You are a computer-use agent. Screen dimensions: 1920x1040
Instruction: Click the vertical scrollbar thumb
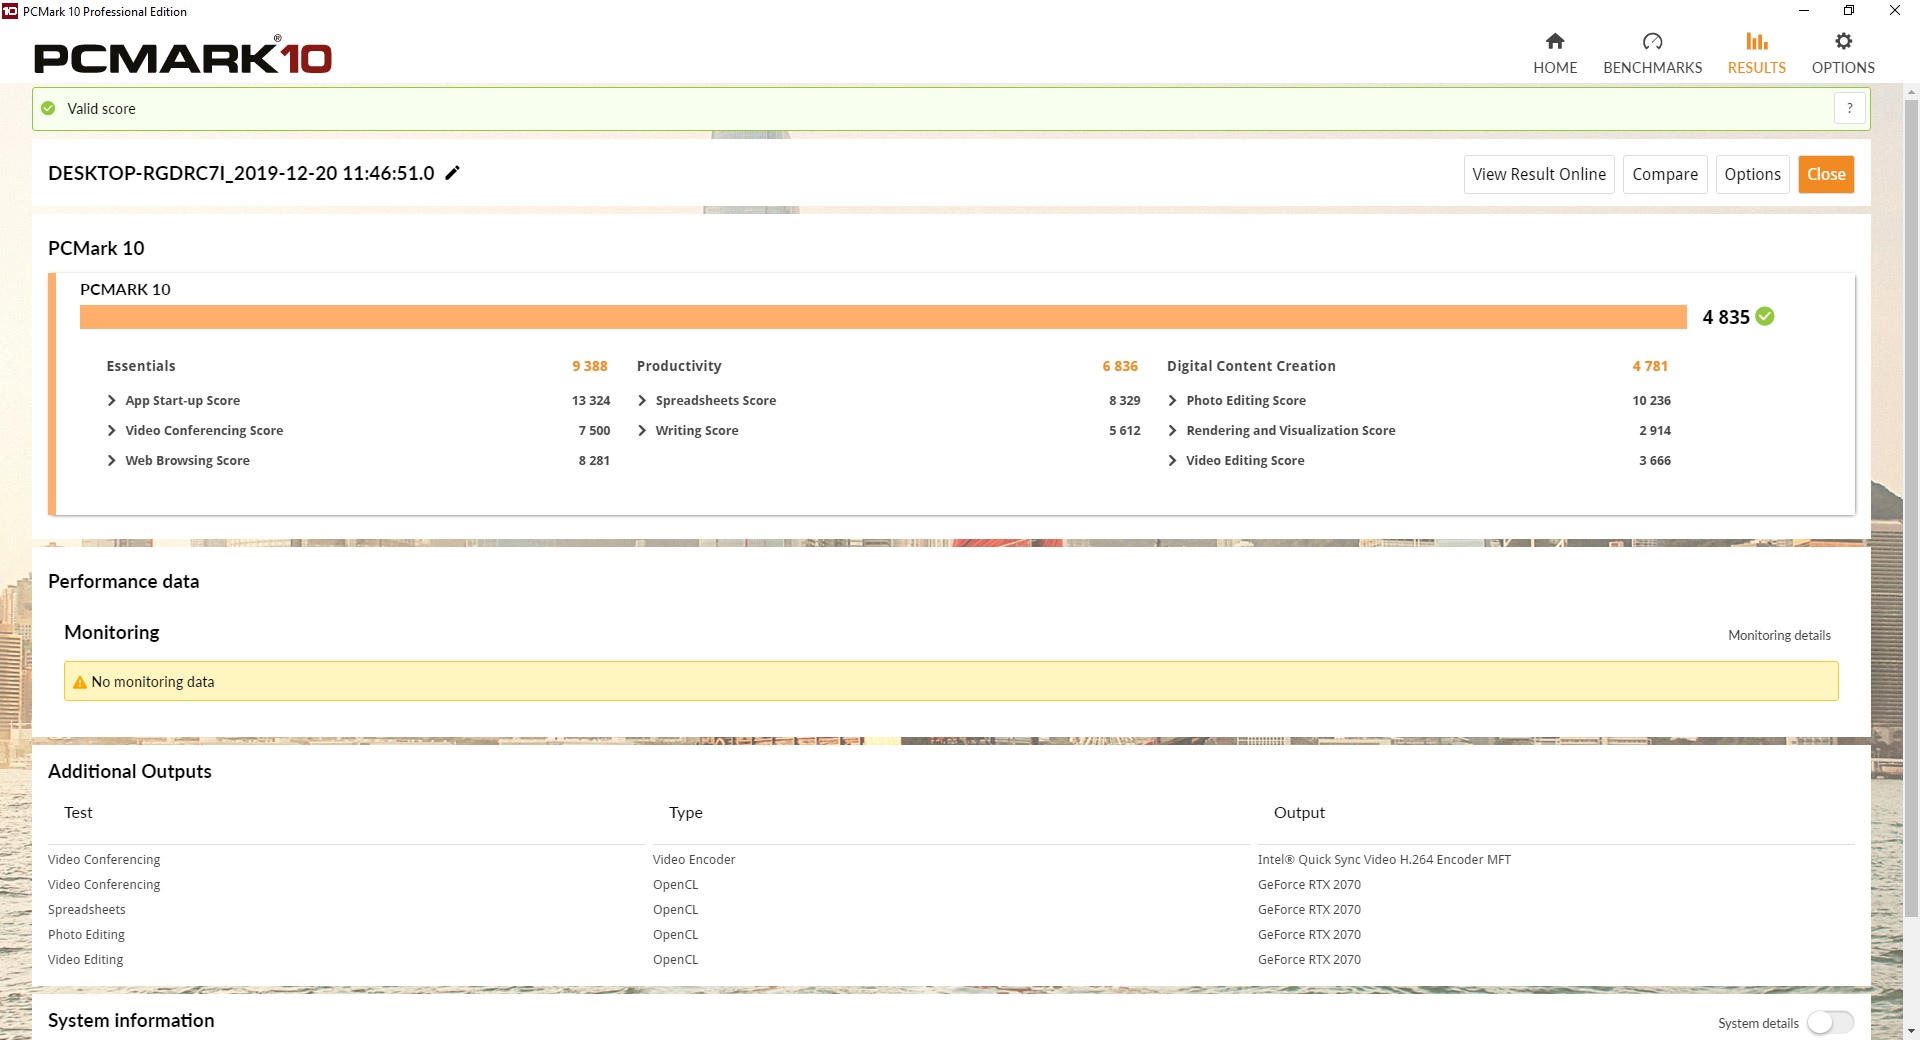pos(1911,508)
